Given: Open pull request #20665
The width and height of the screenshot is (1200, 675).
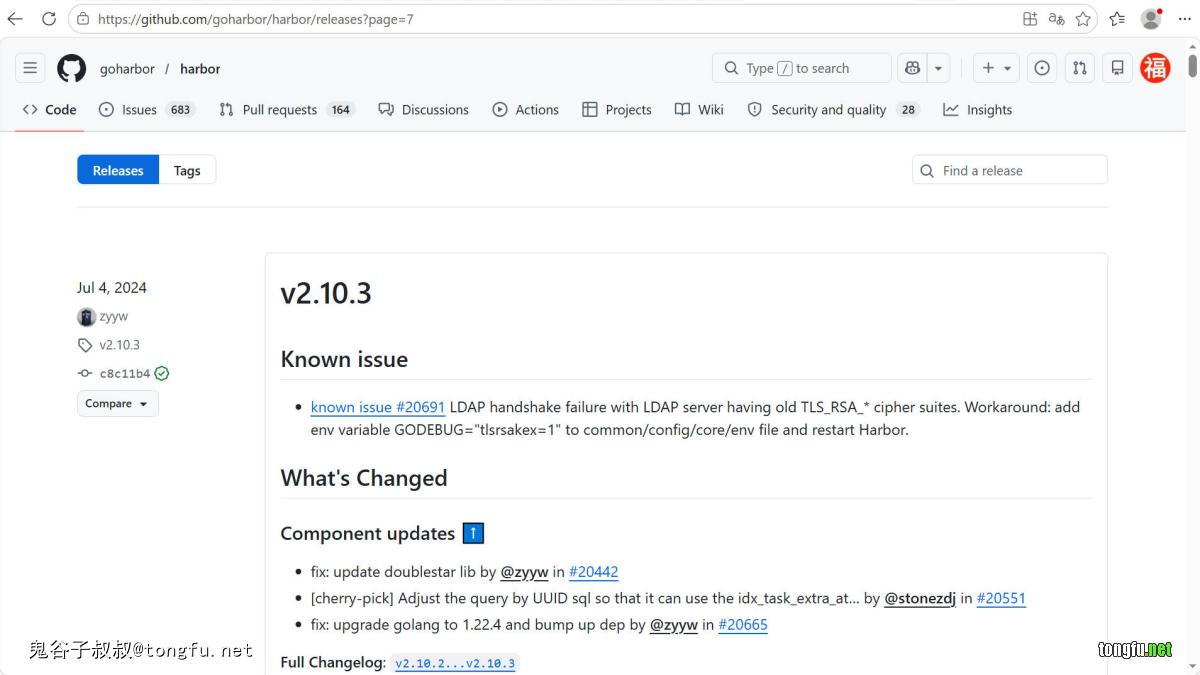Looking at the screenshot, I should tap(743, 624).
